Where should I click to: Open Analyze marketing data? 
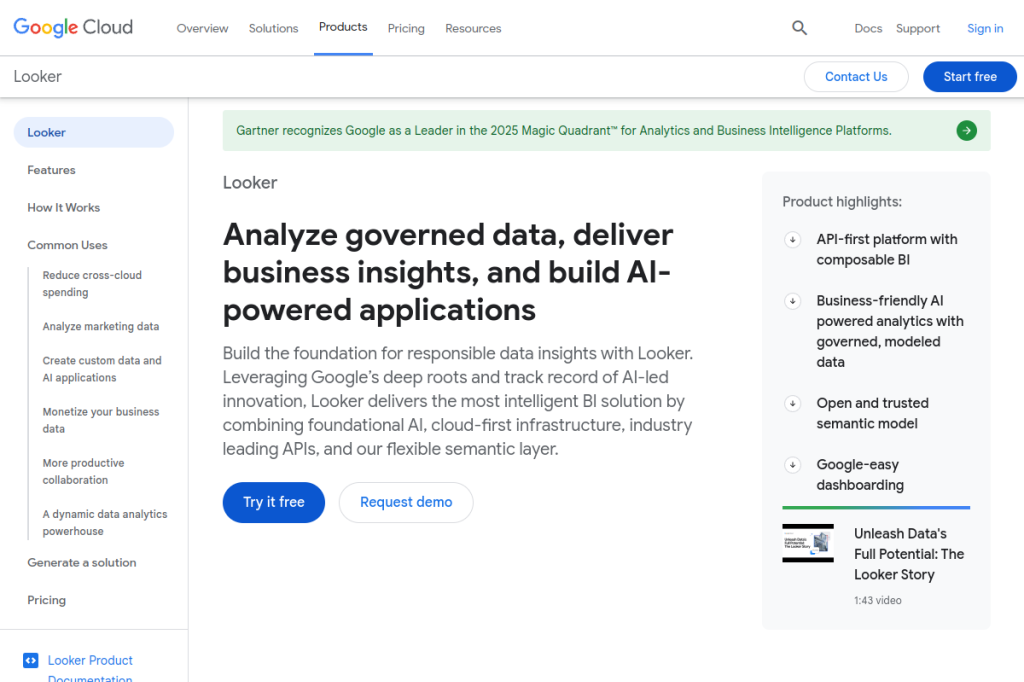101,327
